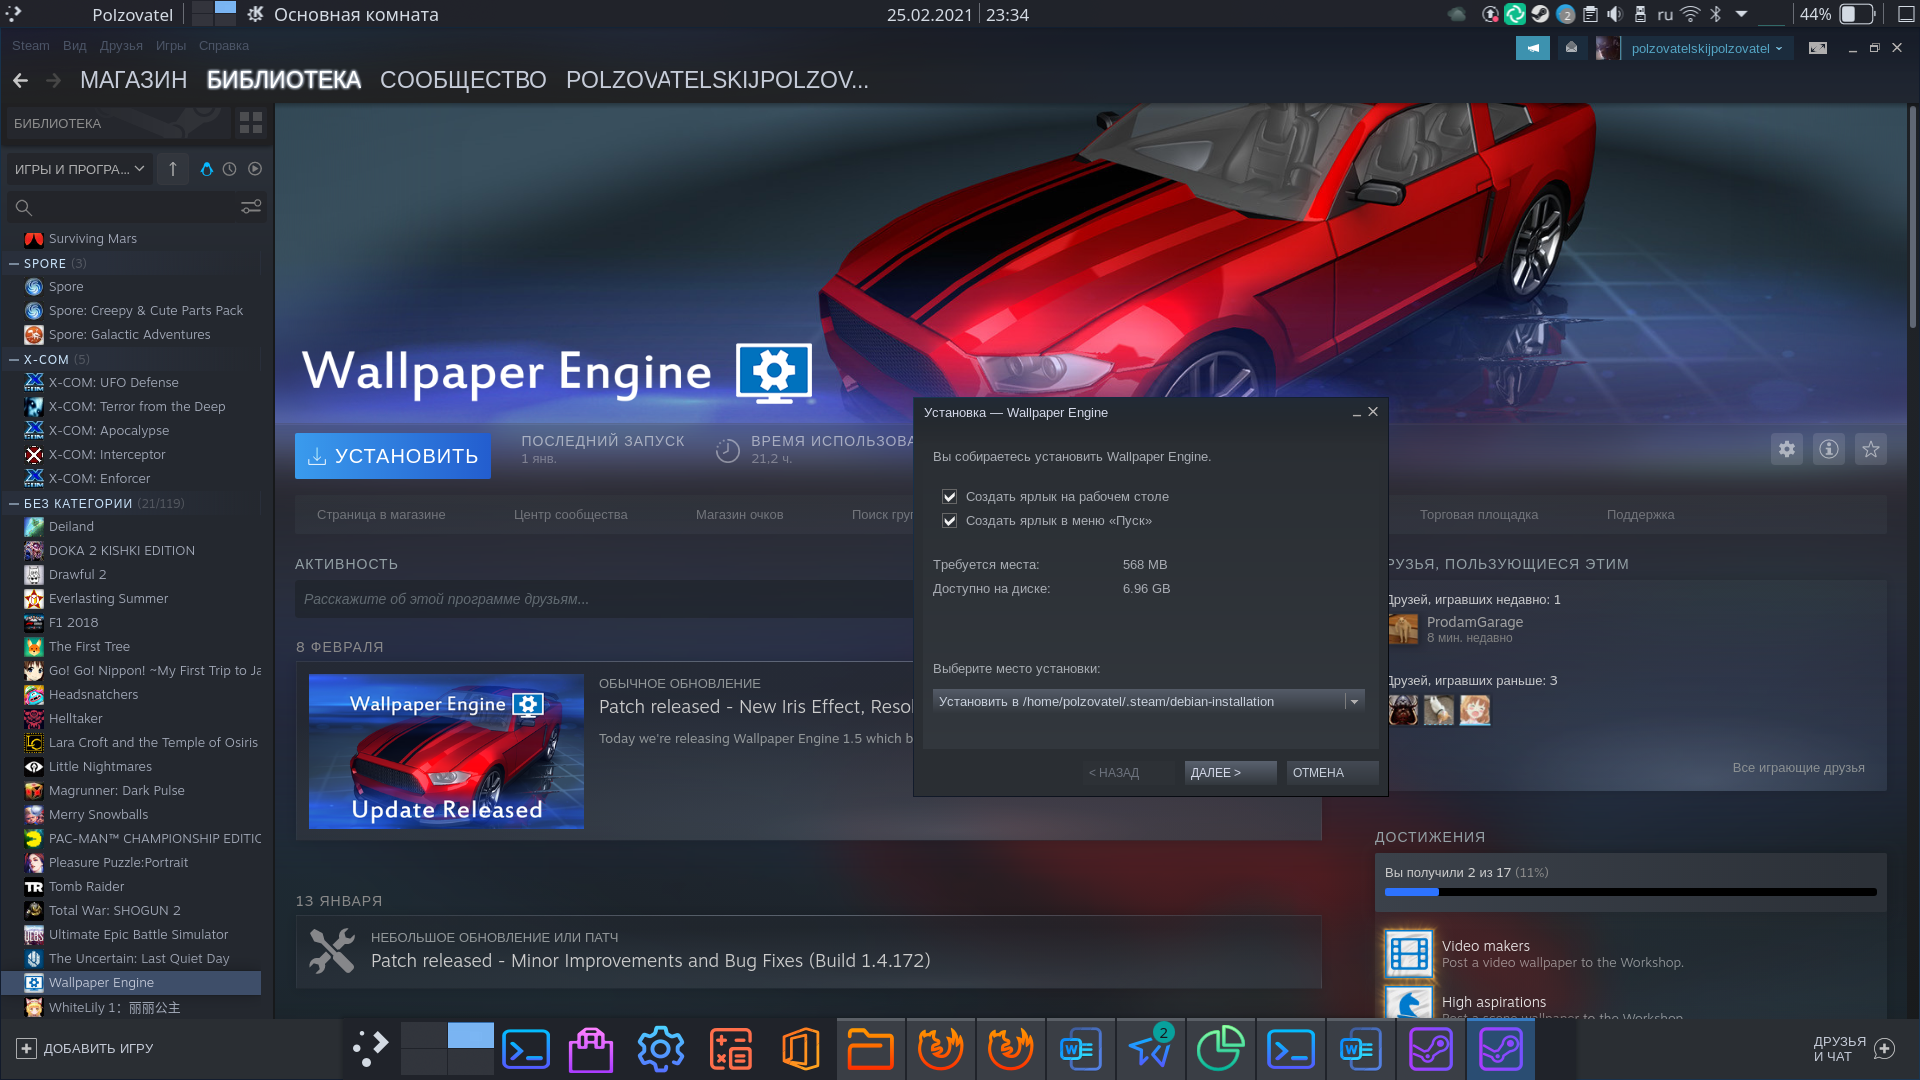
Task: Open advanced filter settings icon
Action: [x=251, y=207]
